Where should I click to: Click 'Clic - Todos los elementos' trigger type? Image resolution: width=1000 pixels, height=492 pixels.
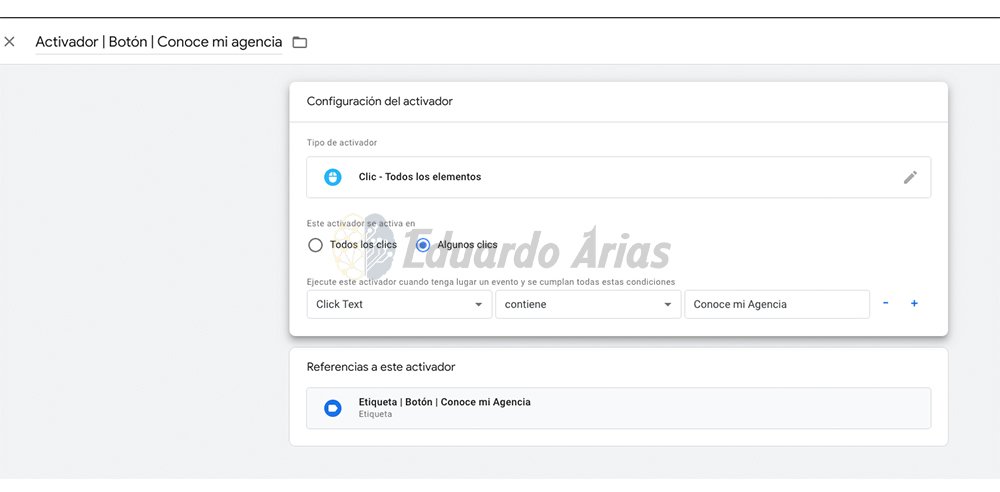point(420,177)
